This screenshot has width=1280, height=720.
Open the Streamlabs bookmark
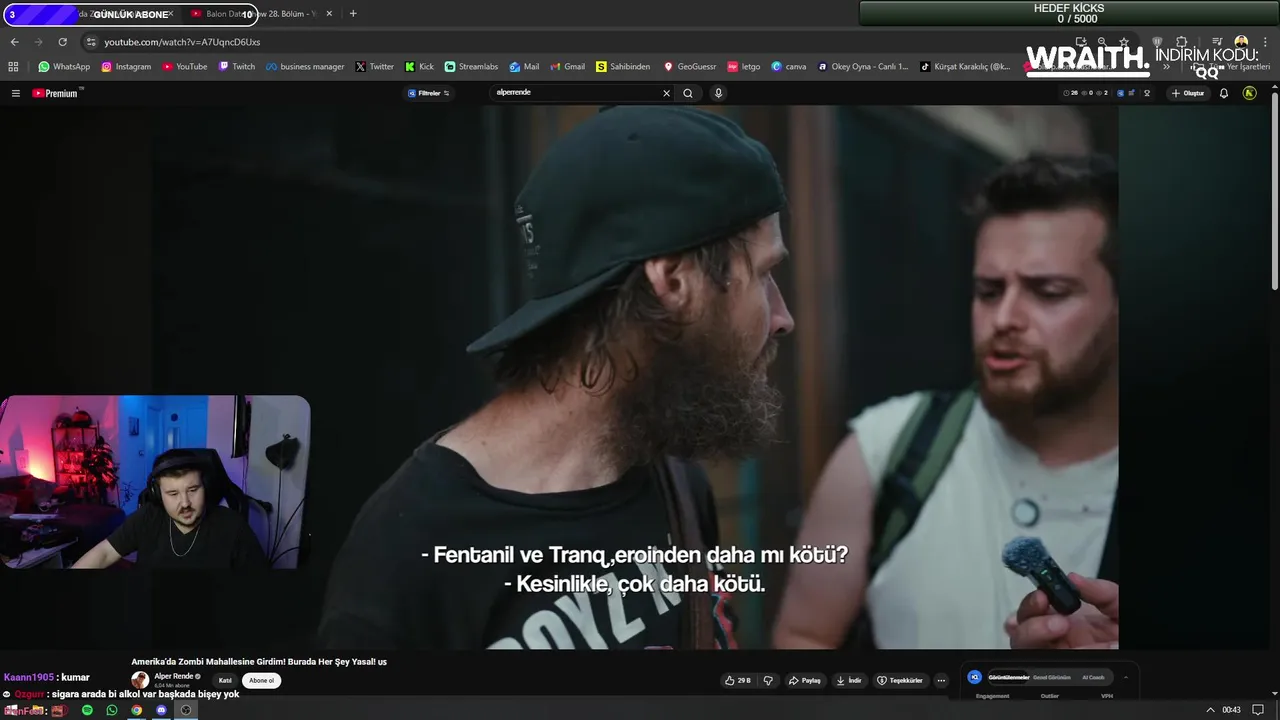471,67
